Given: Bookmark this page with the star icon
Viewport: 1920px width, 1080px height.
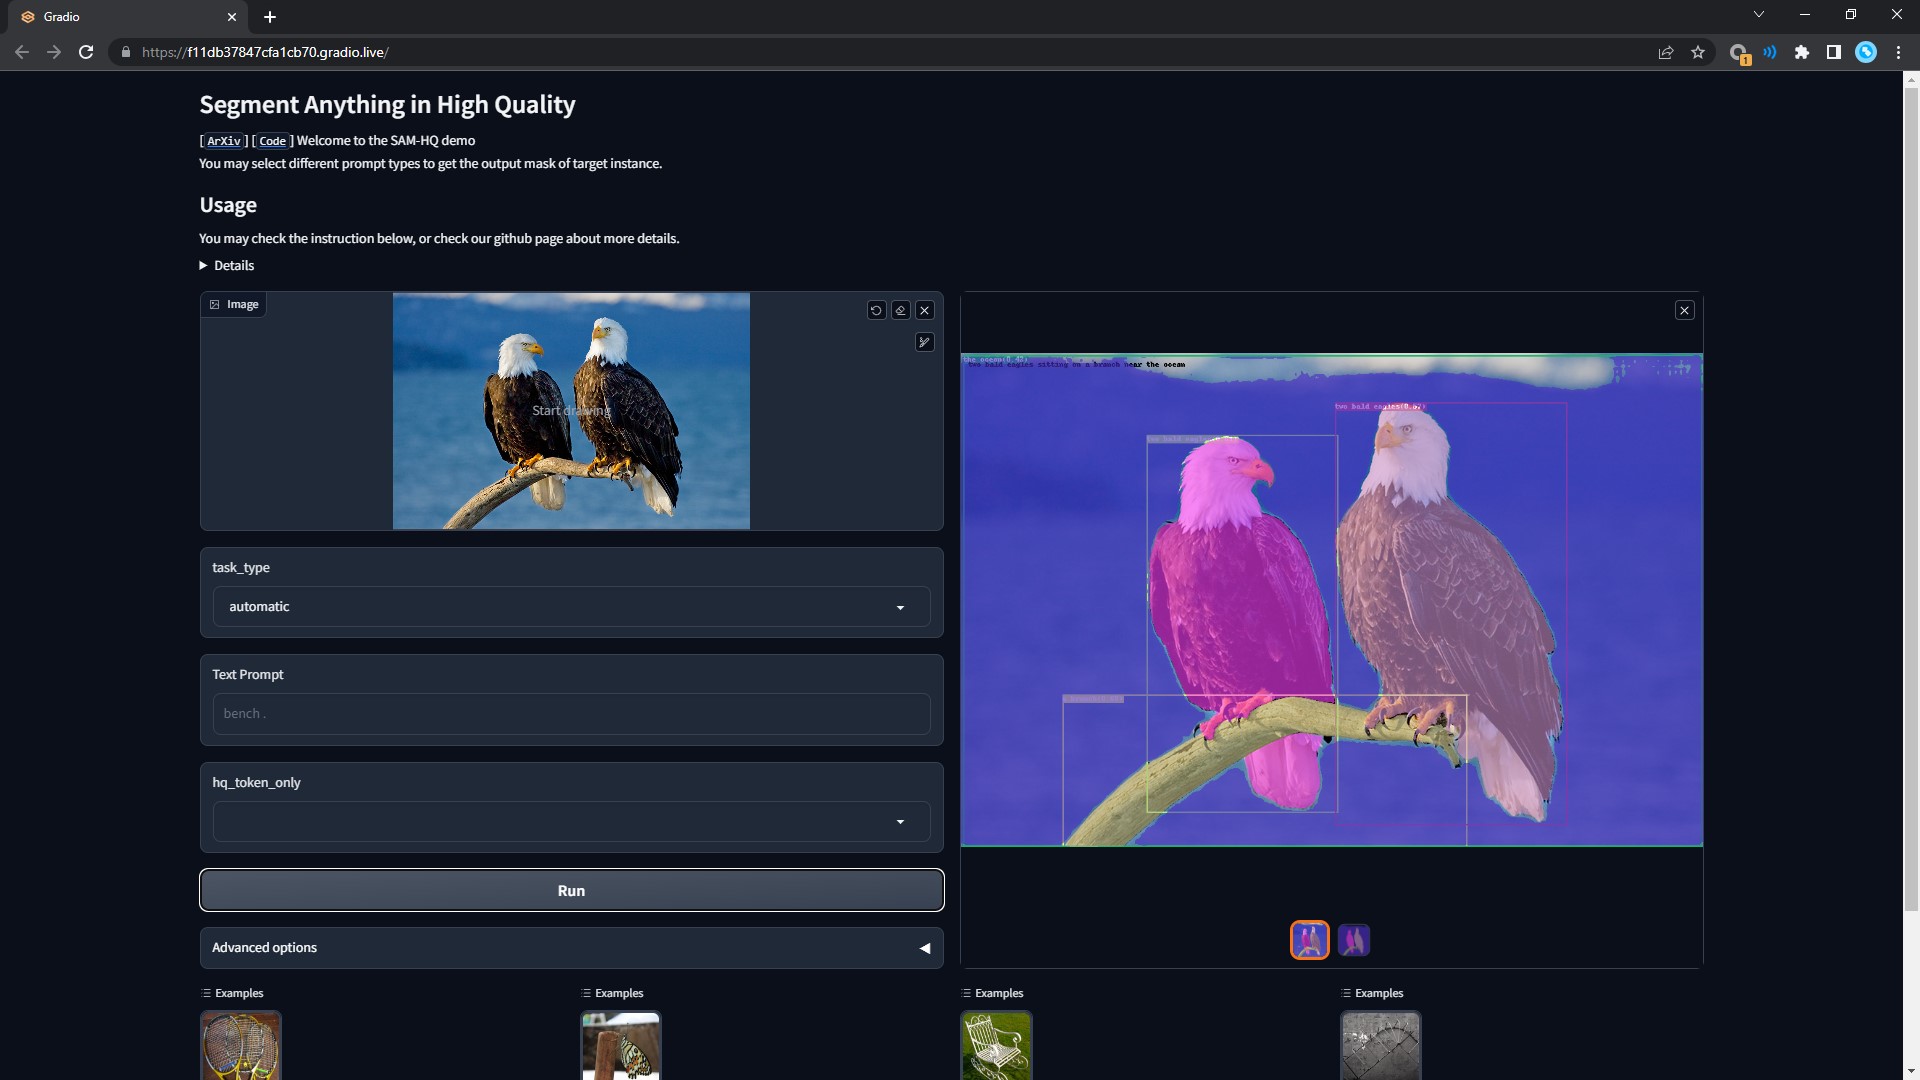Looking at the screenshot, I should [x=1698, y=53].
